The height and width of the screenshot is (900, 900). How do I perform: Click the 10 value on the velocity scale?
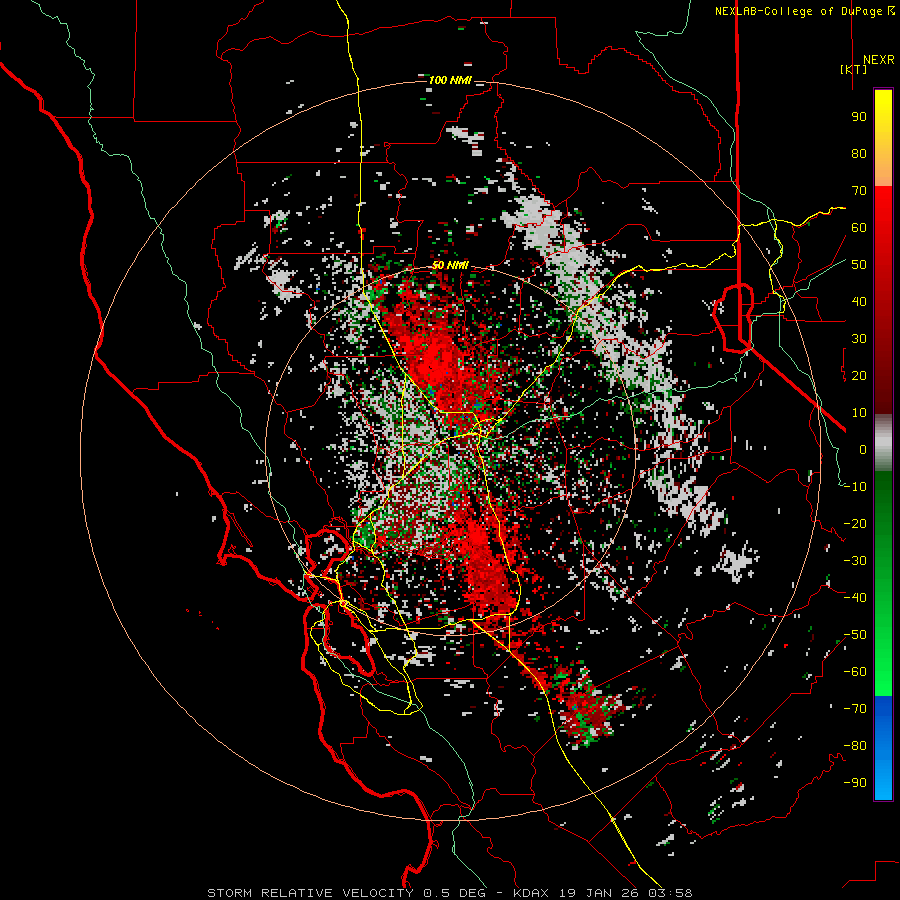point(859,413)
